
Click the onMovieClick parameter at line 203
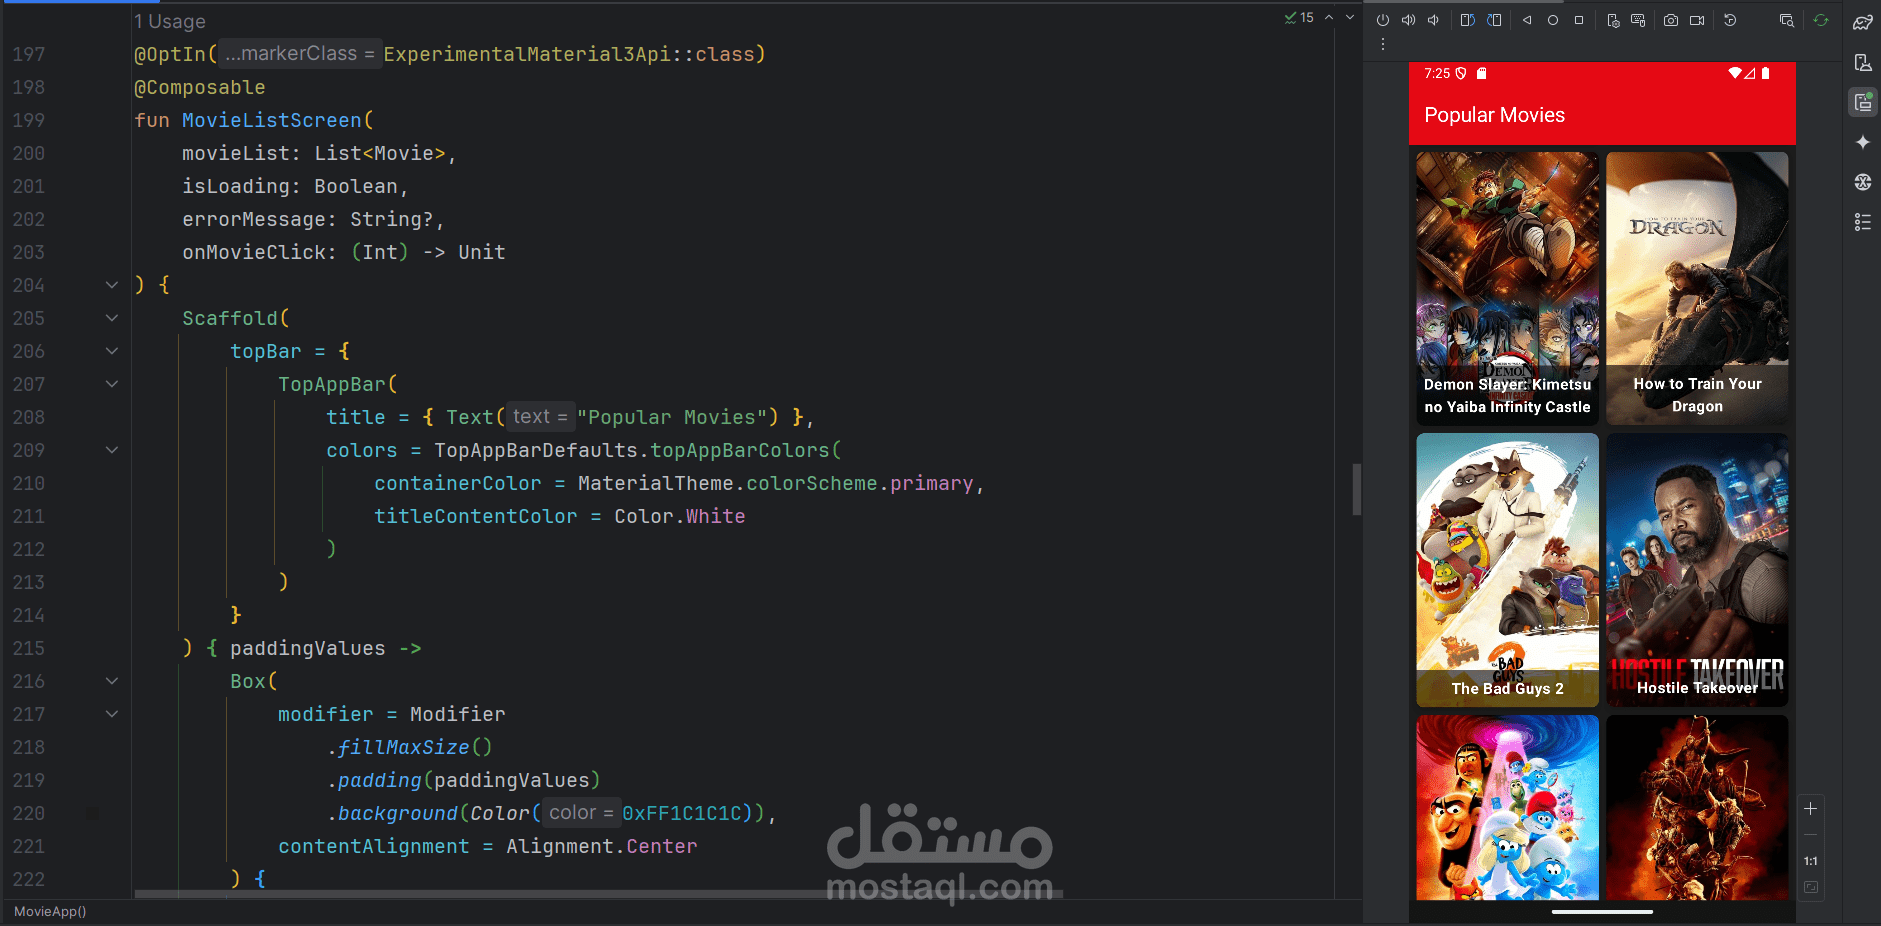coord(253,252)
